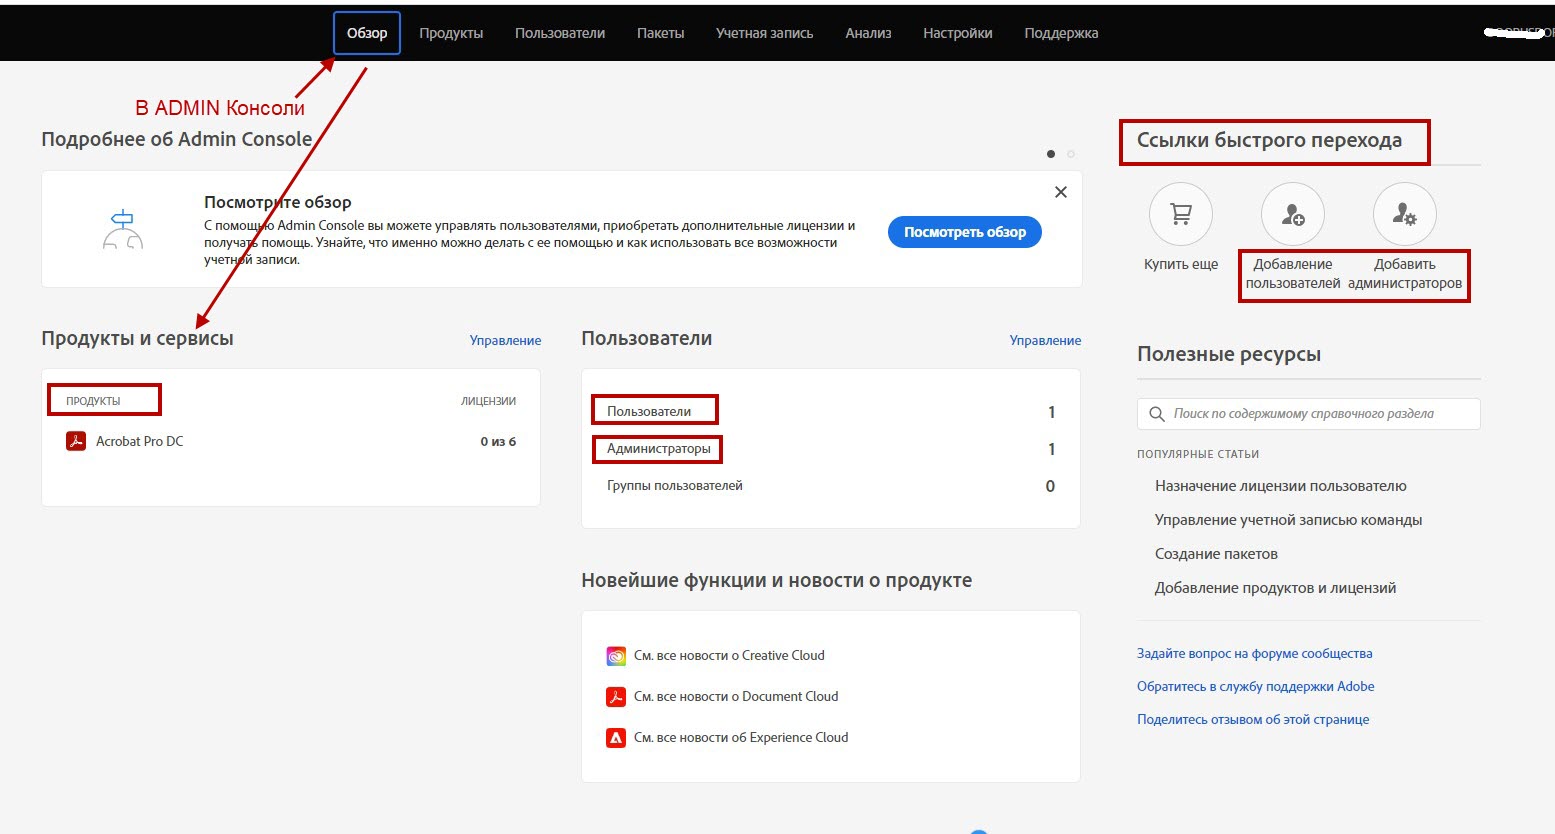Click the ПРОДУКТЫ column header
The height and width of the screenshot is (834, 1555).
pos(93,401)
